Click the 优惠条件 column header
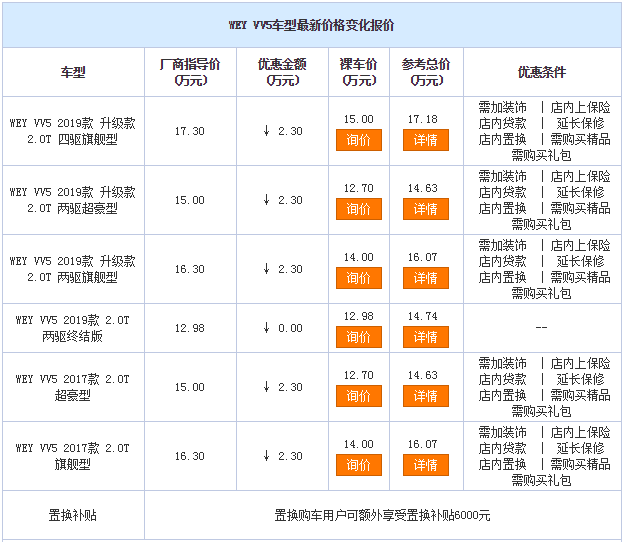This screenshot has height=542, width=624. tap(542, 72)
